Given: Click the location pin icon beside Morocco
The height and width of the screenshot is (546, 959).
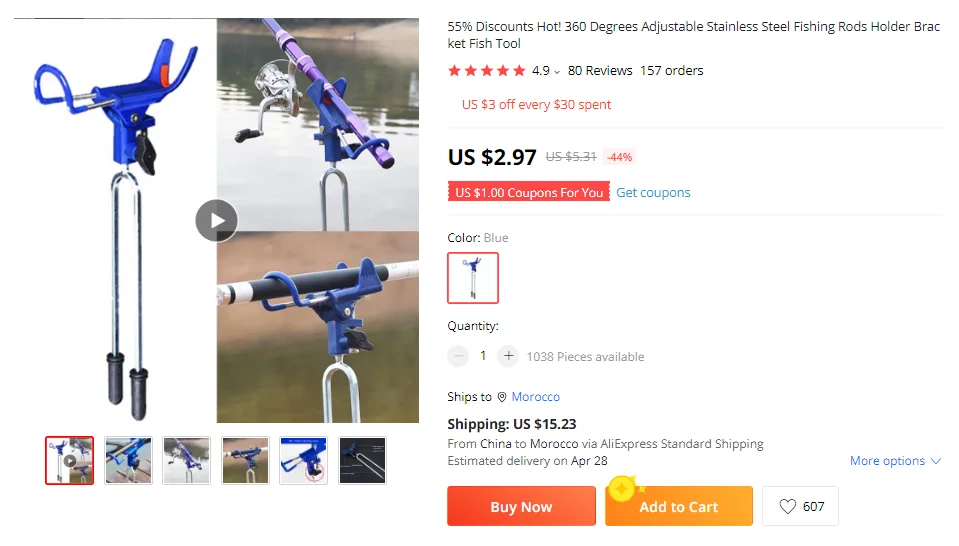Looking at the screenshot, I should 502,397.
